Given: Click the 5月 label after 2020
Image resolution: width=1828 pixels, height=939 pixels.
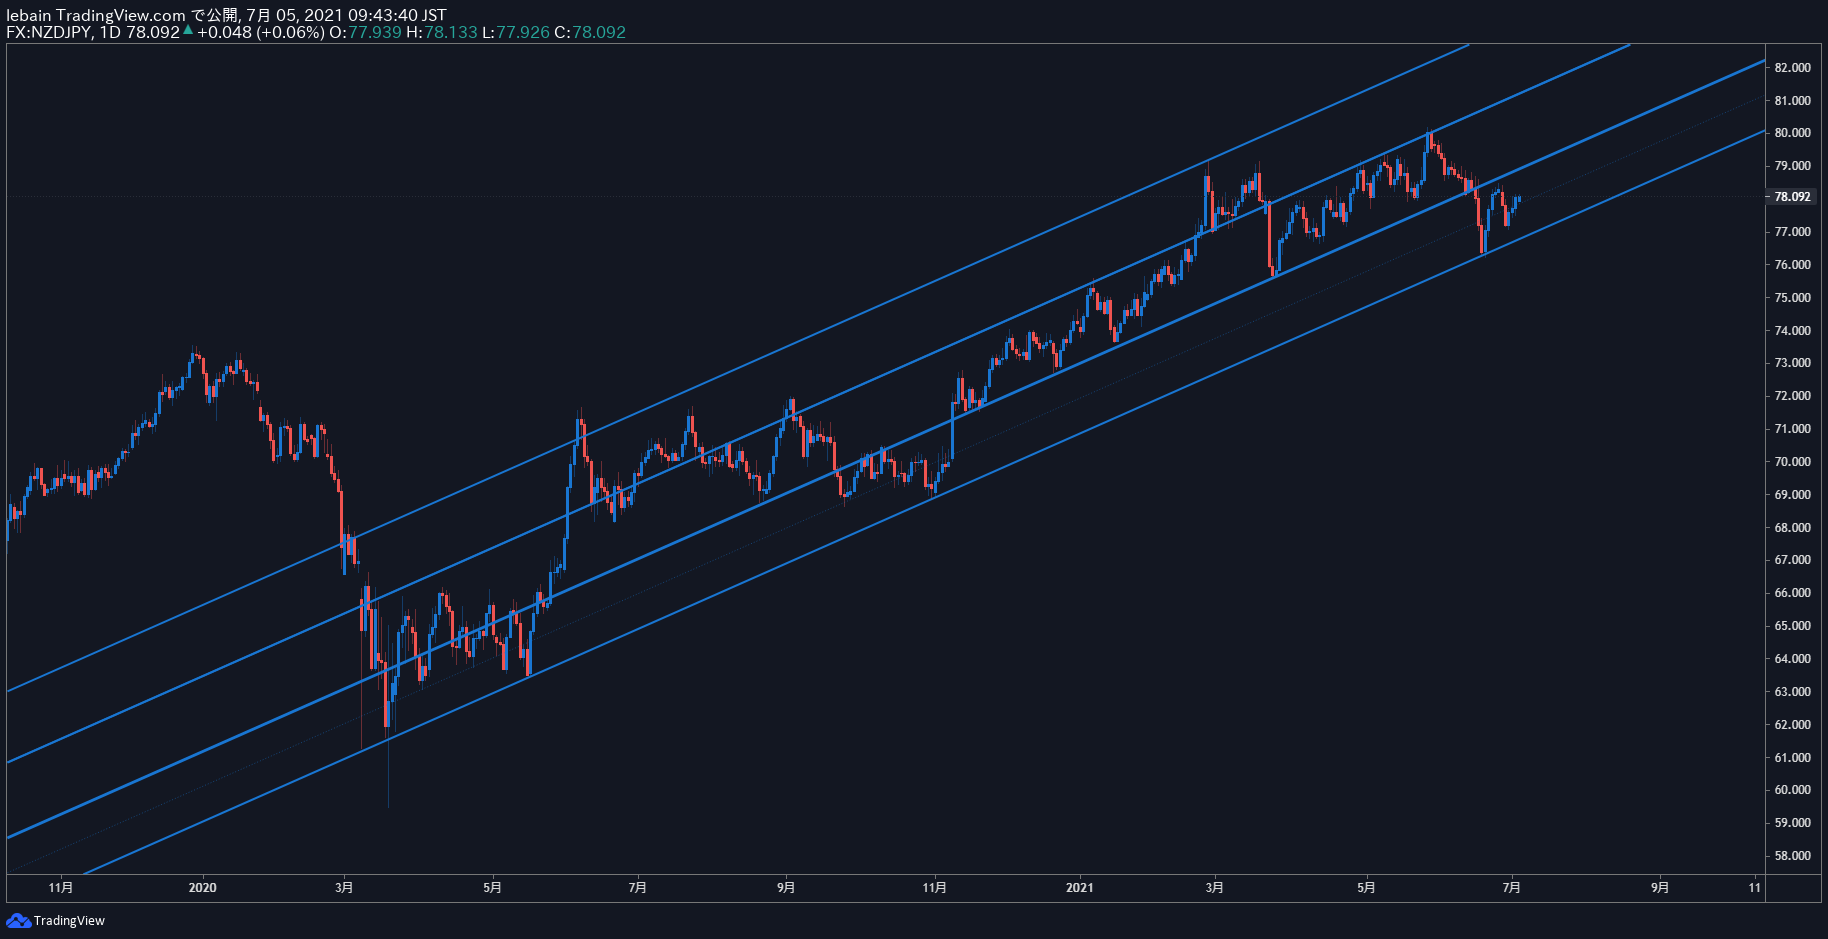Looking at the screenshot, I should pyautogui.click(x=492, y=888).
